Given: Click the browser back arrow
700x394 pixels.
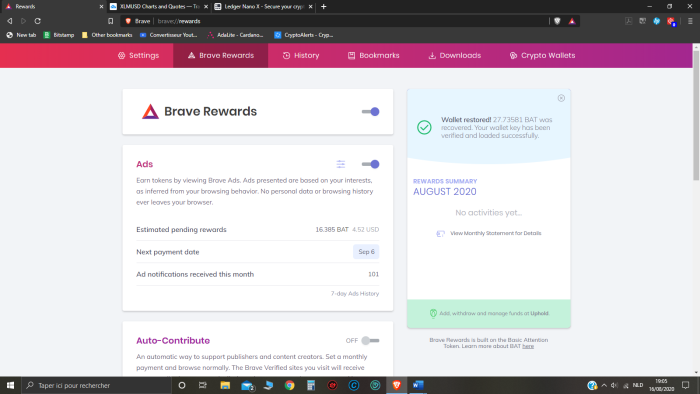Looking at the screenshot, I should click(10, 21).
